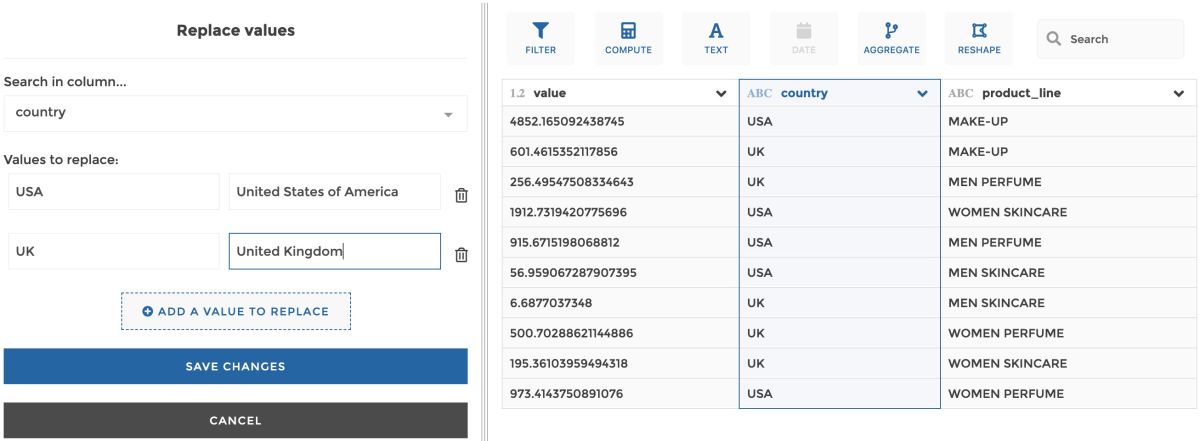
Task: Open the Compute calculator tool
Action: tap(628, 39)
